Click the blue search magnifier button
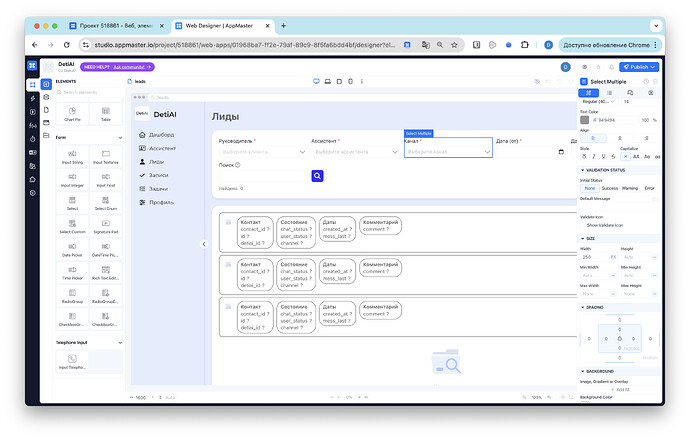The image size is (690, 438). point(317,176)
